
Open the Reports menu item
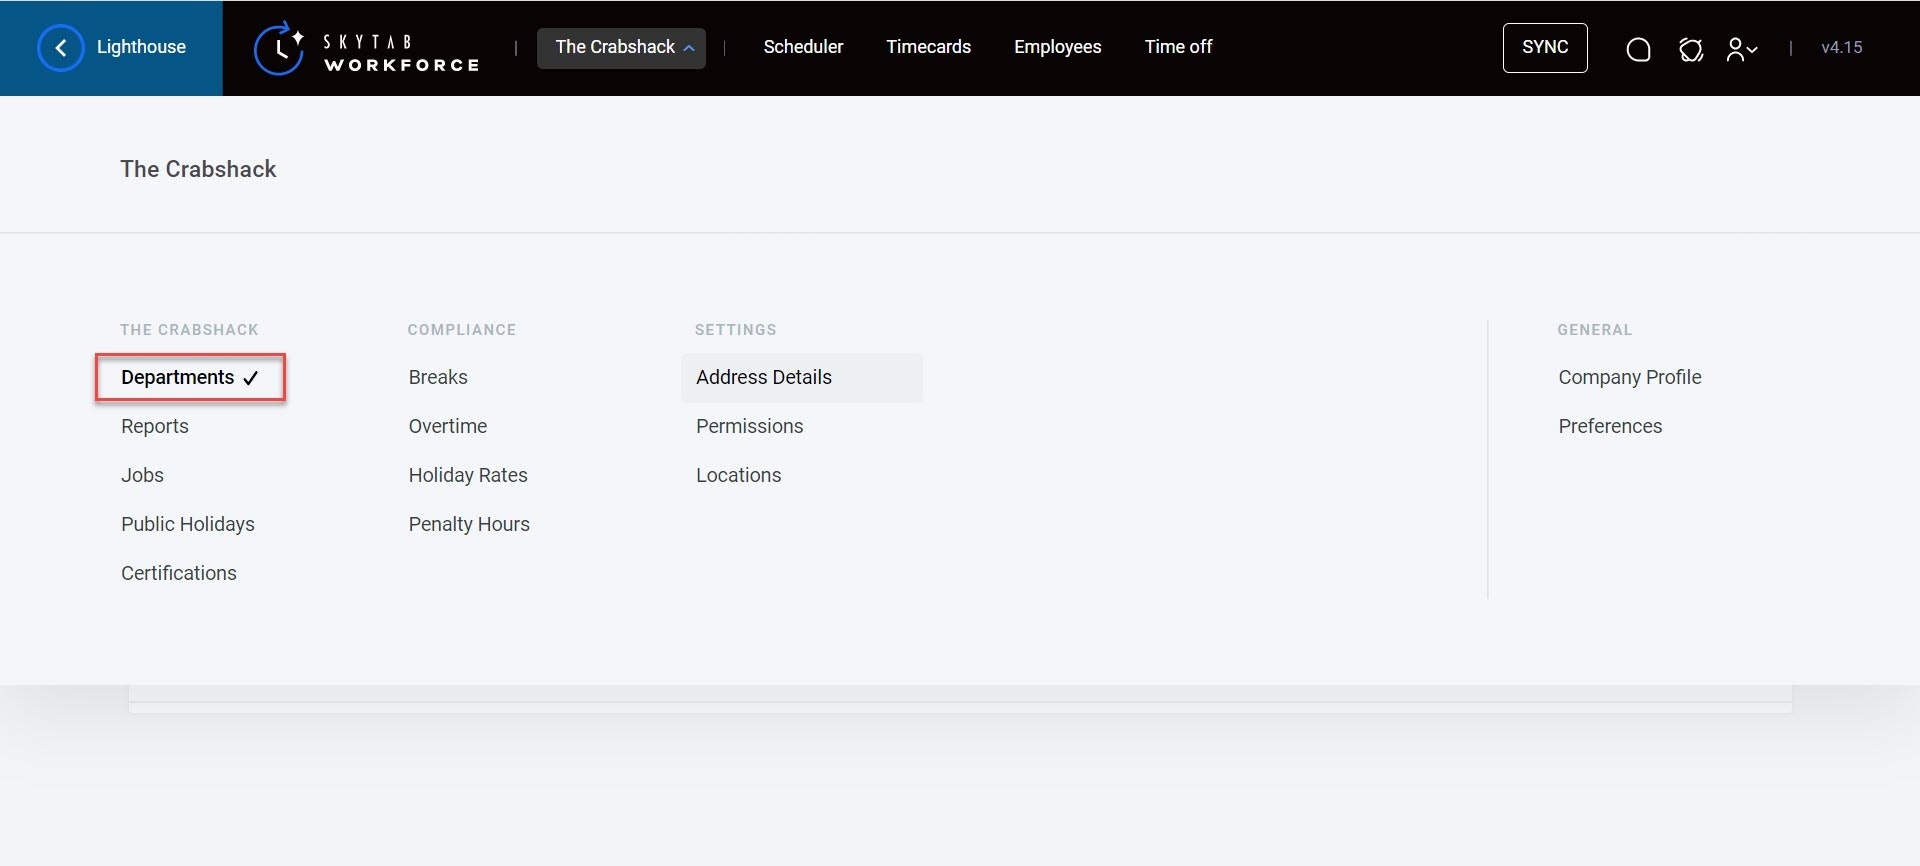(x=155, y=426)
